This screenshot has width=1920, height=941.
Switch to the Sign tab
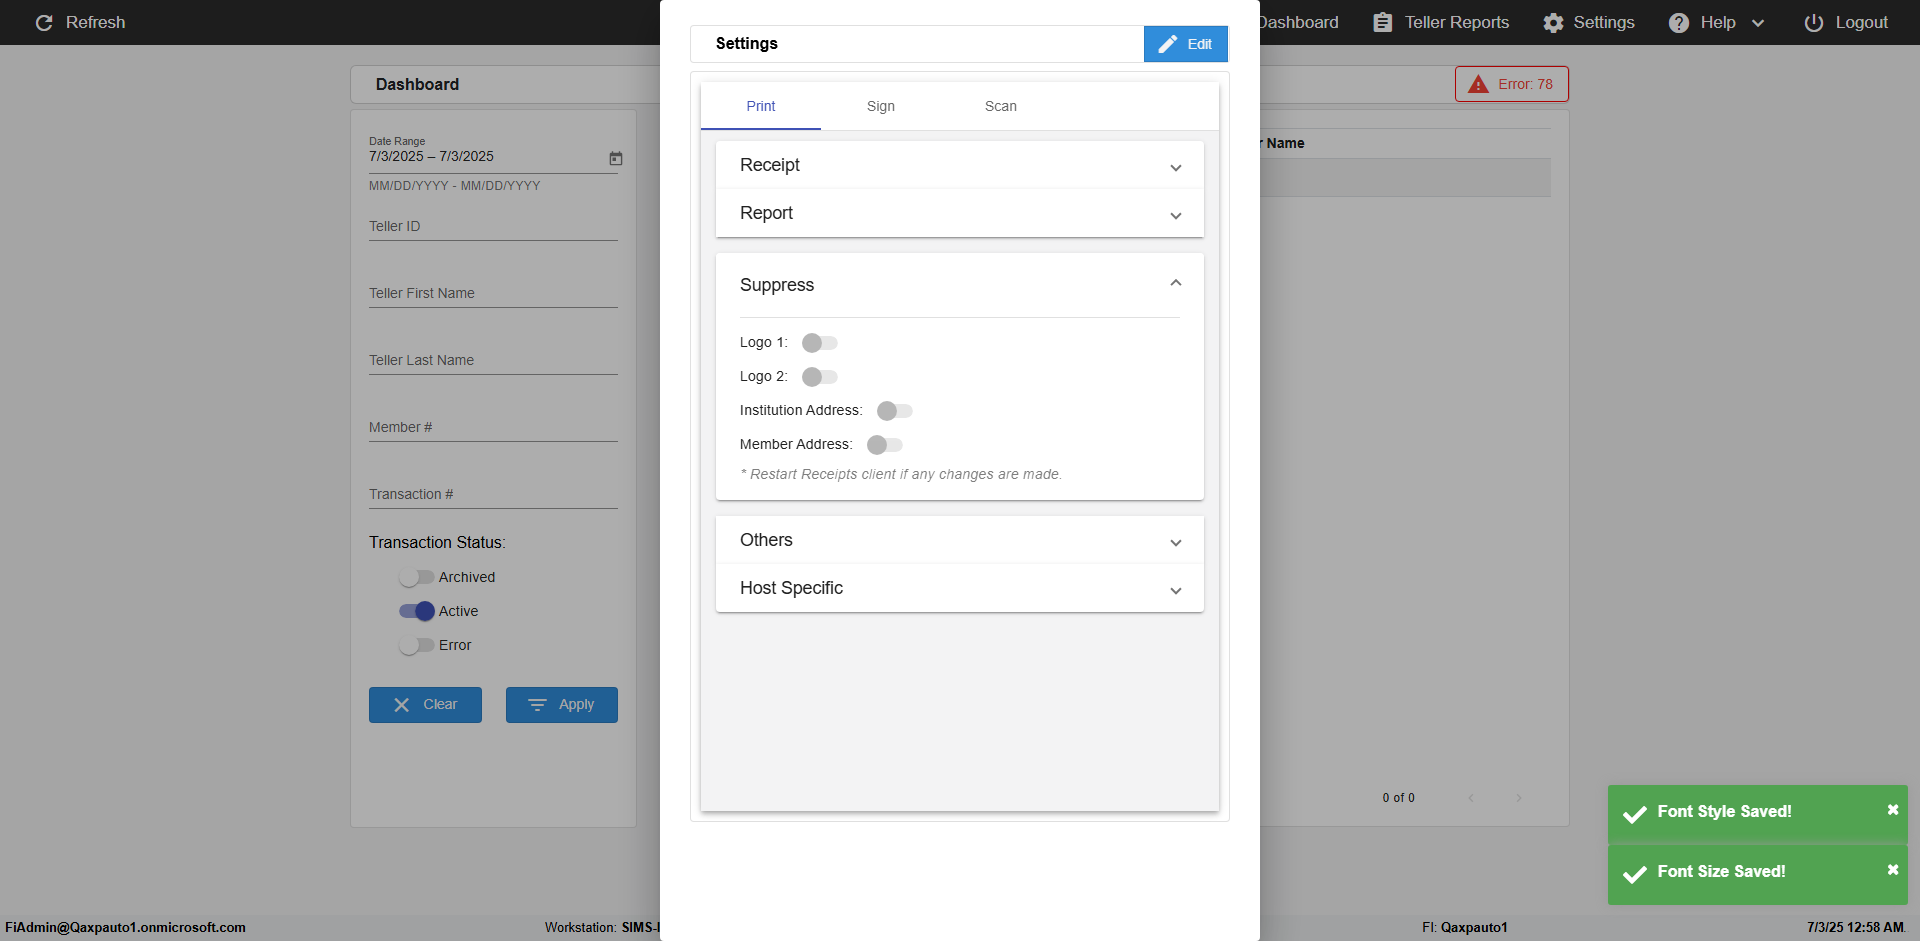(x=881, y=106)
